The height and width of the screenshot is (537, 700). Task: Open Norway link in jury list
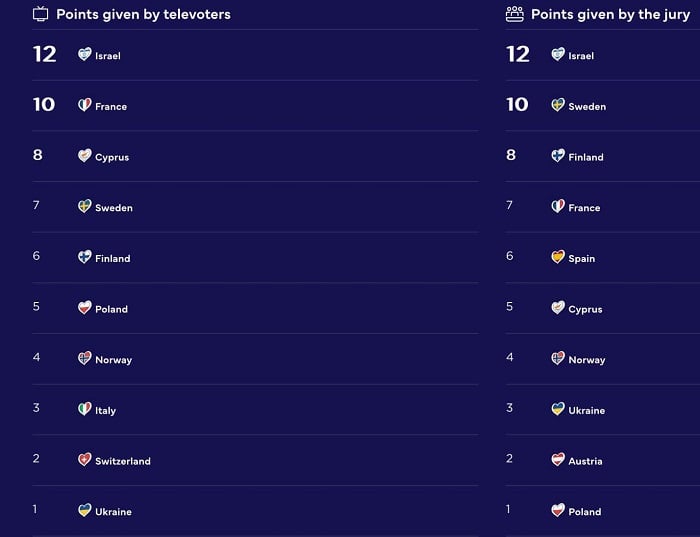587,360
